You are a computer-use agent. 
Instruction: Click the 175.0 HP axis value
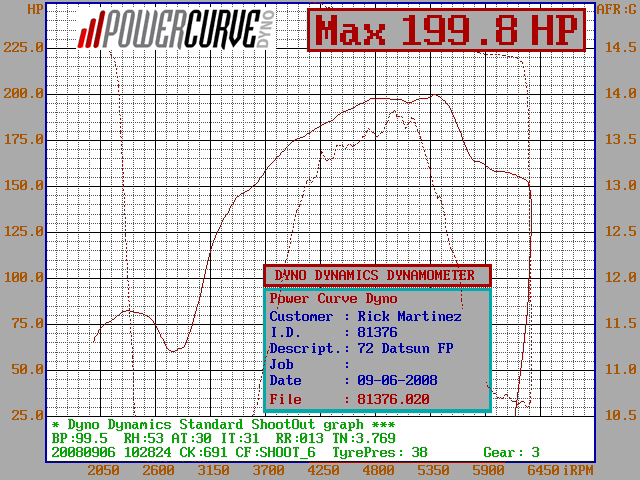coord(24,140)
